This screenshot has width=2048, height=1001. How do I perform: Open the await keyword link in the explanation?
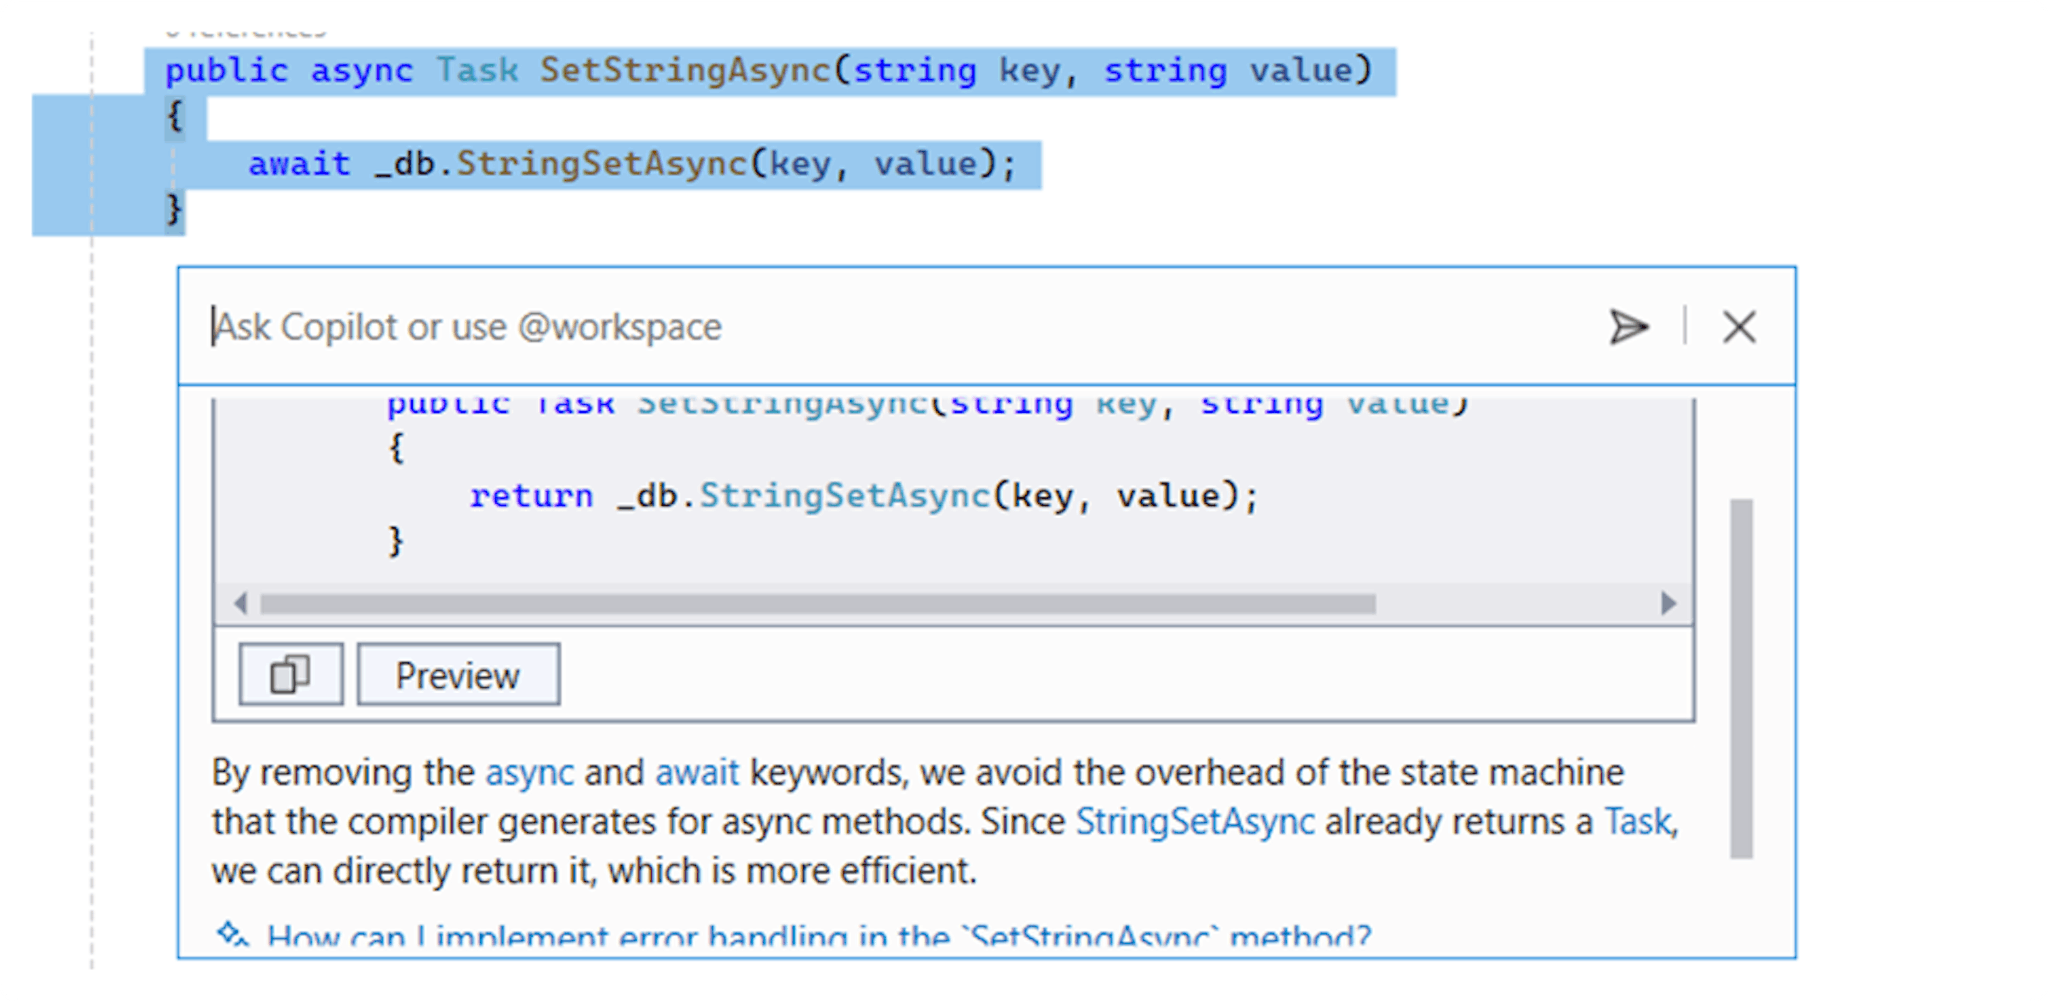[x=697, y=773]
